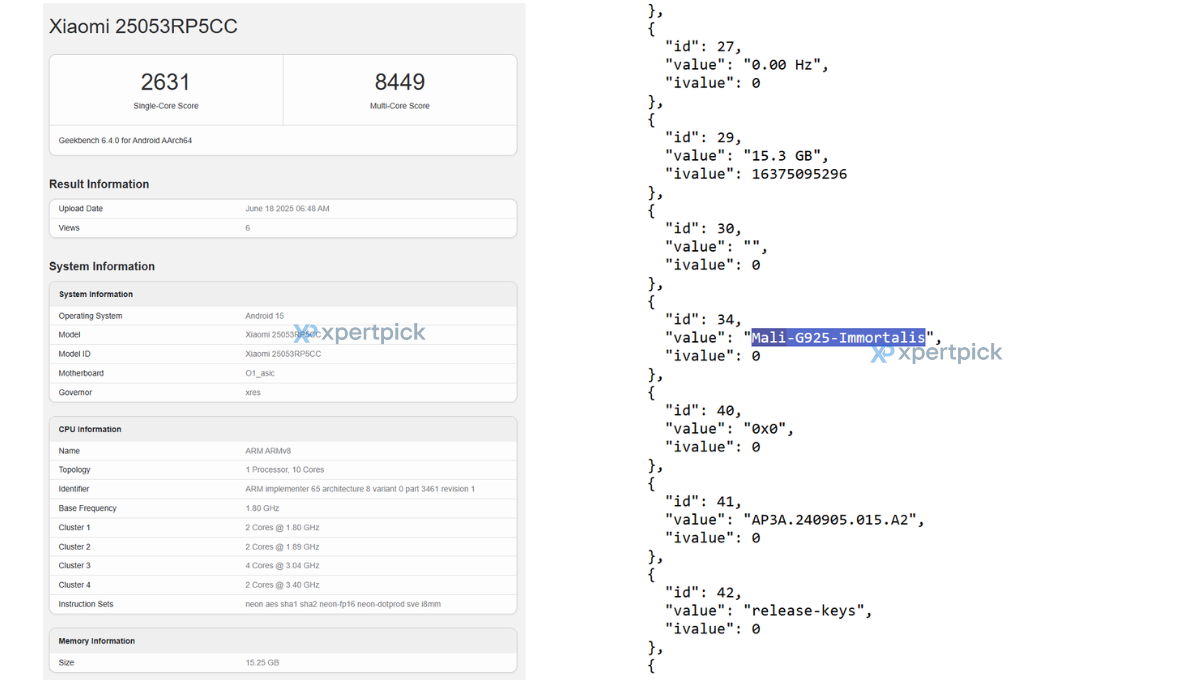Click the CPU Information card header

pyautogui.click(x=283, y=429)
